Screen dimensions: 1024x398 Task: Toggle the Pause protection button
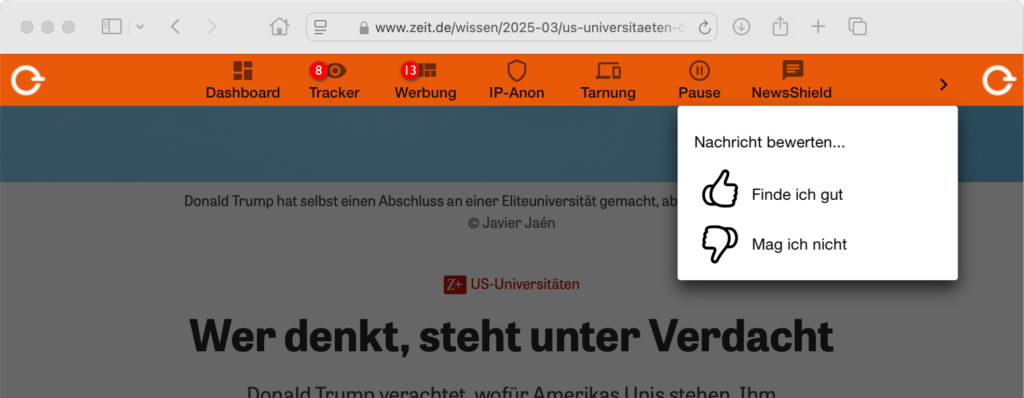[699, 80]
